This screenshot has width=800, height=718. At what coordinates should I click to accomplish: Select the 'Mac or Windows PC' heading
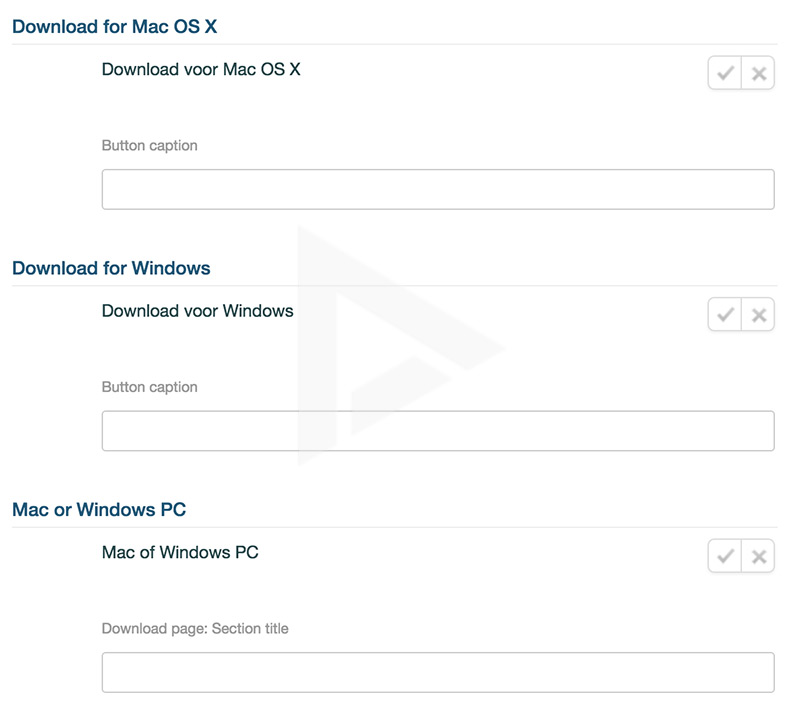click(x=99, y=509)
